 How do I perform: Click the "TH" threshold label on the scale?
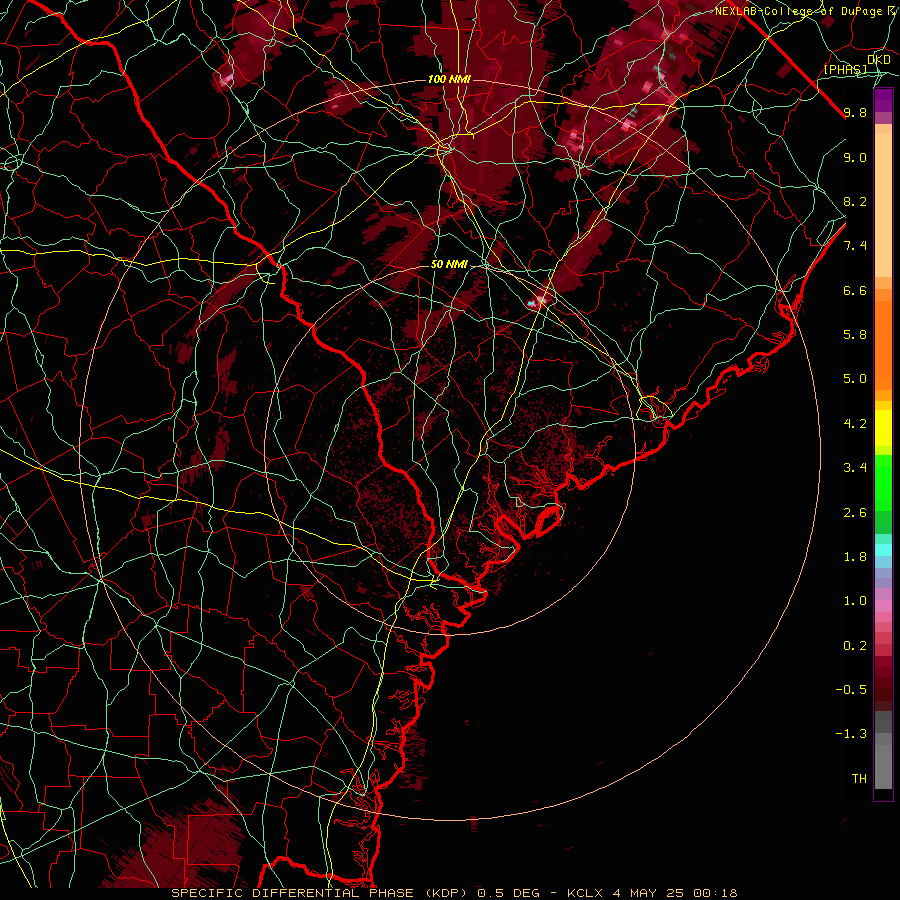point(859,779)
